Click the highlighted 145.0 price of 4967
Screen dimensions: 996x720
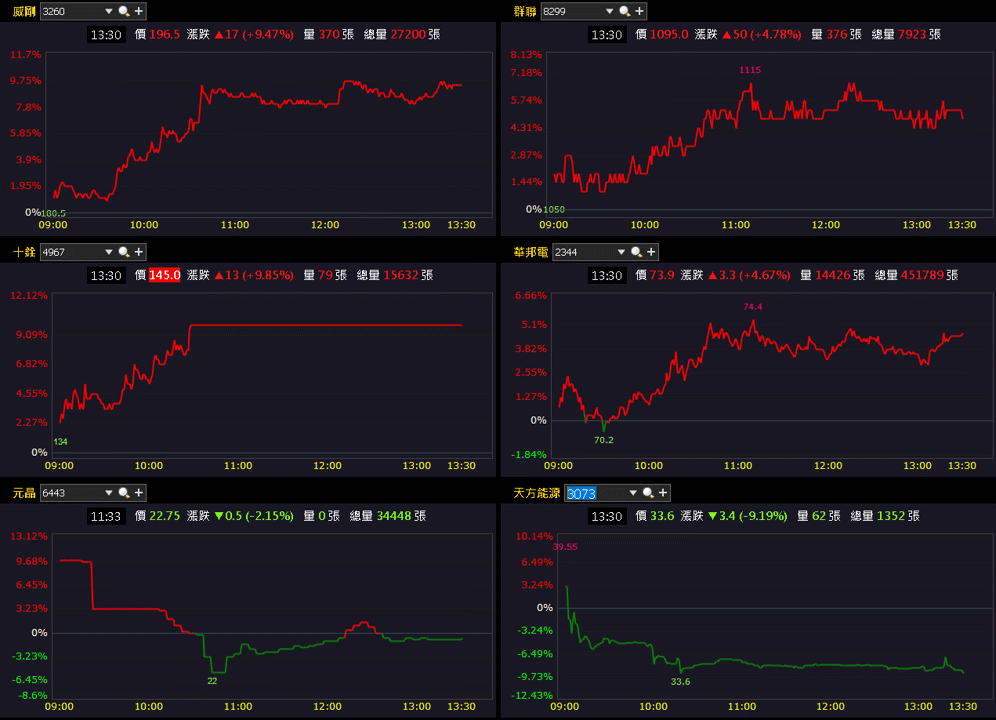tap(165, 275)
